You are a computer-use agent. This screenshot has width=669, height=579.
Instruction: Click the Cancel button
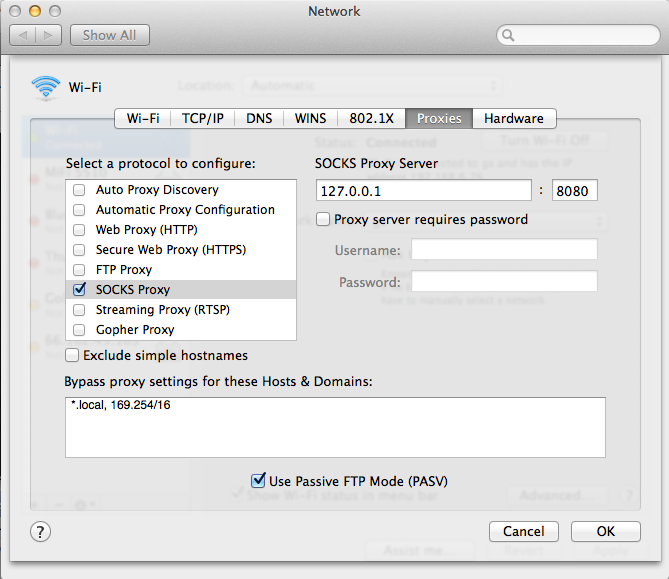tap(524, 531)
